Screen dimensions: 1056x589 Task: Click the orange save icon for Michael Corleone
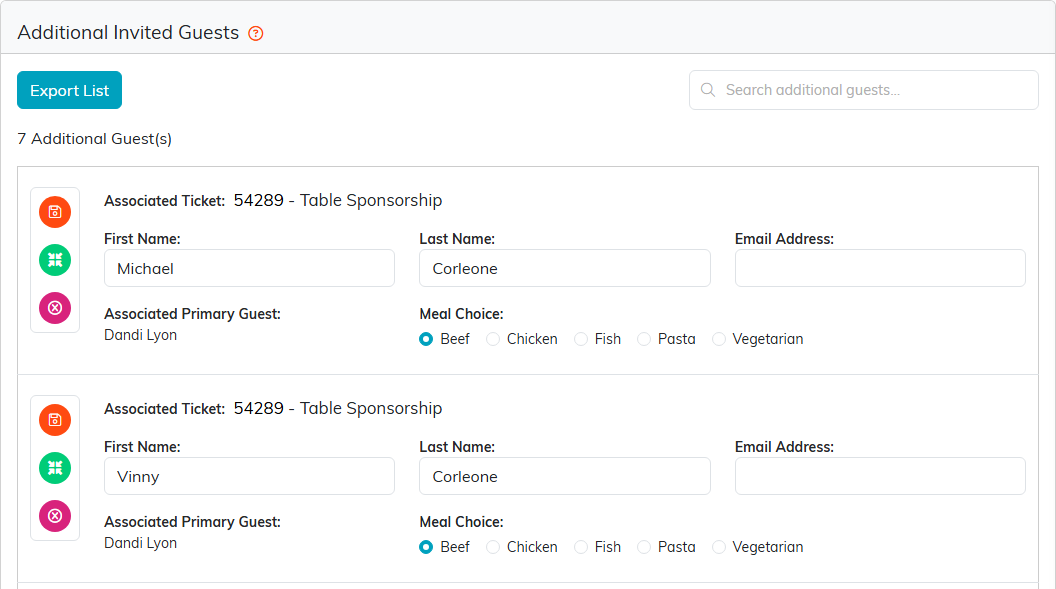coord(55,212)
